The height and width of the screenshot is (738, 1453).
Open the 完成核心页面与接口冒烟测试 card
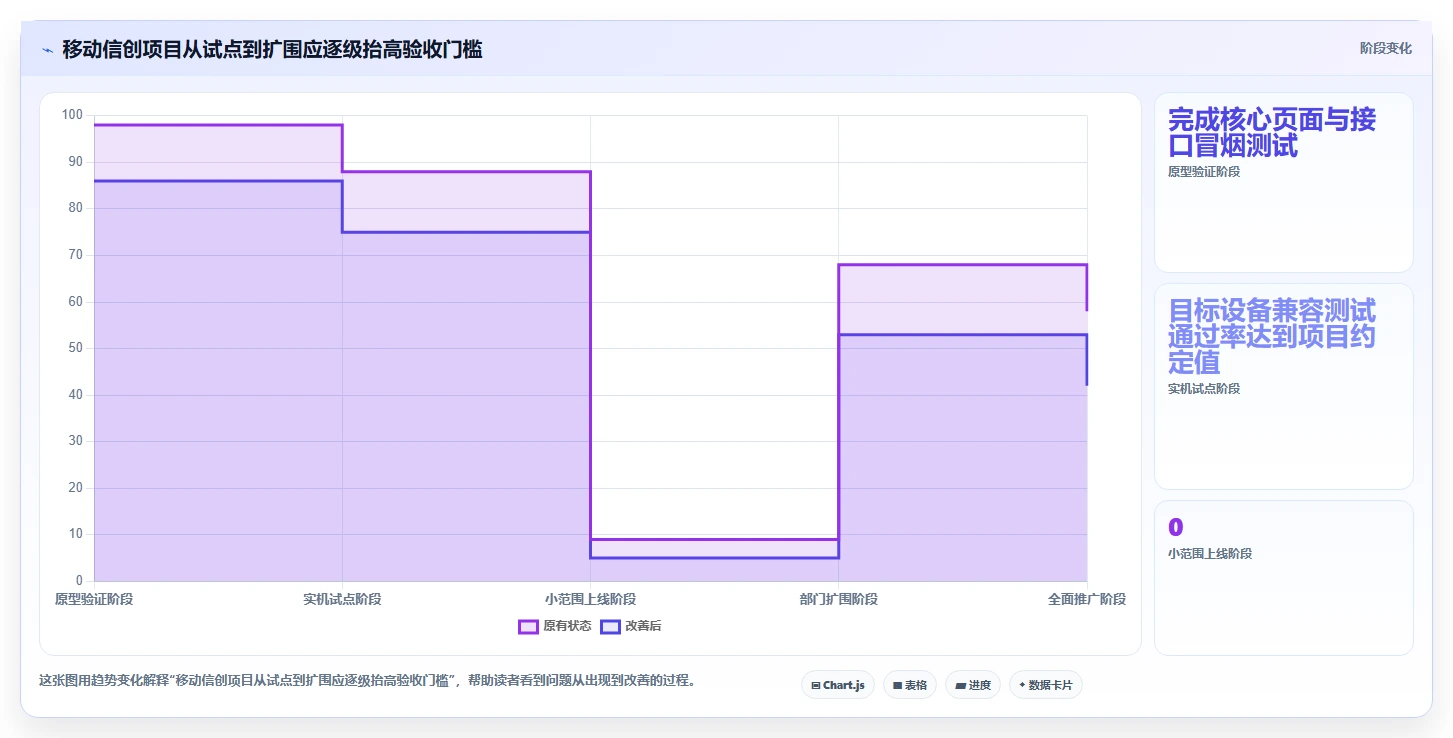click(1284, 182)
